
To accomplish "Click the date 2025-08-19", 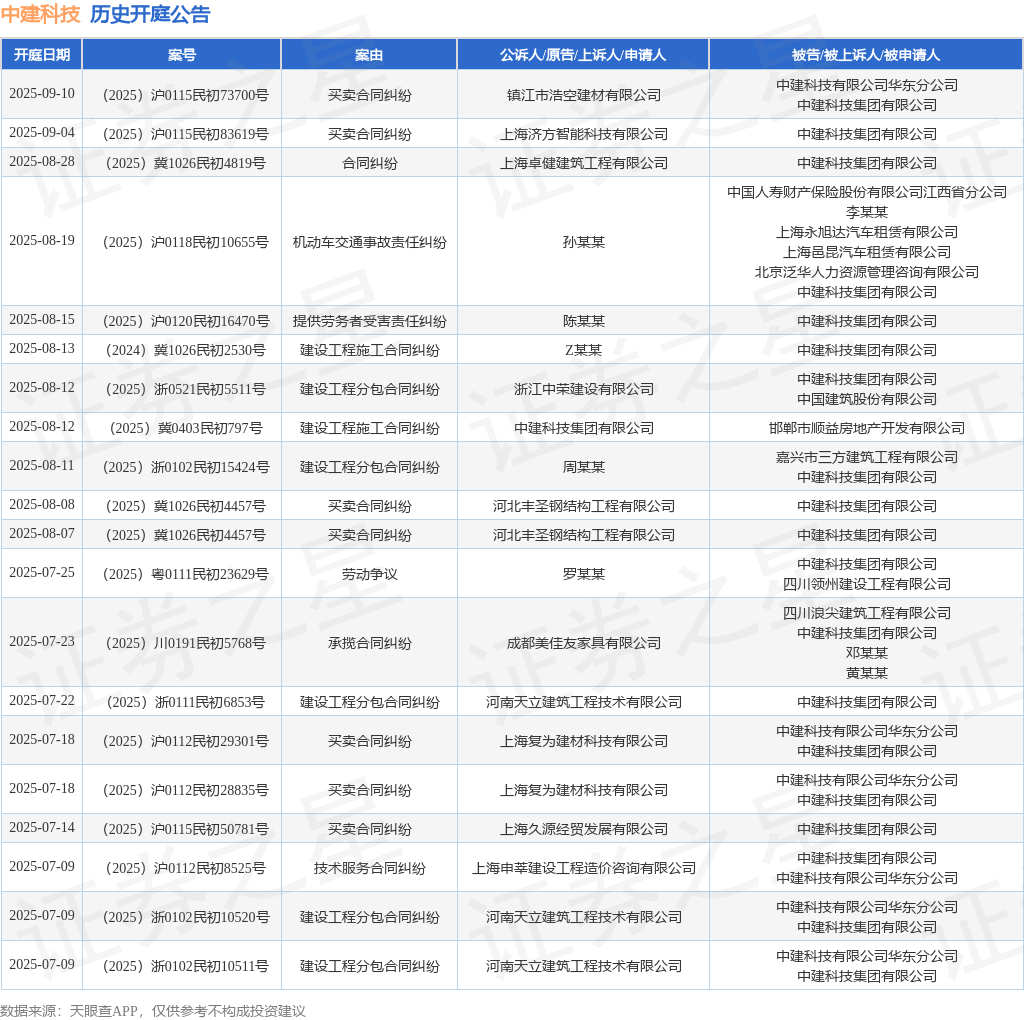I will point(42,240).
